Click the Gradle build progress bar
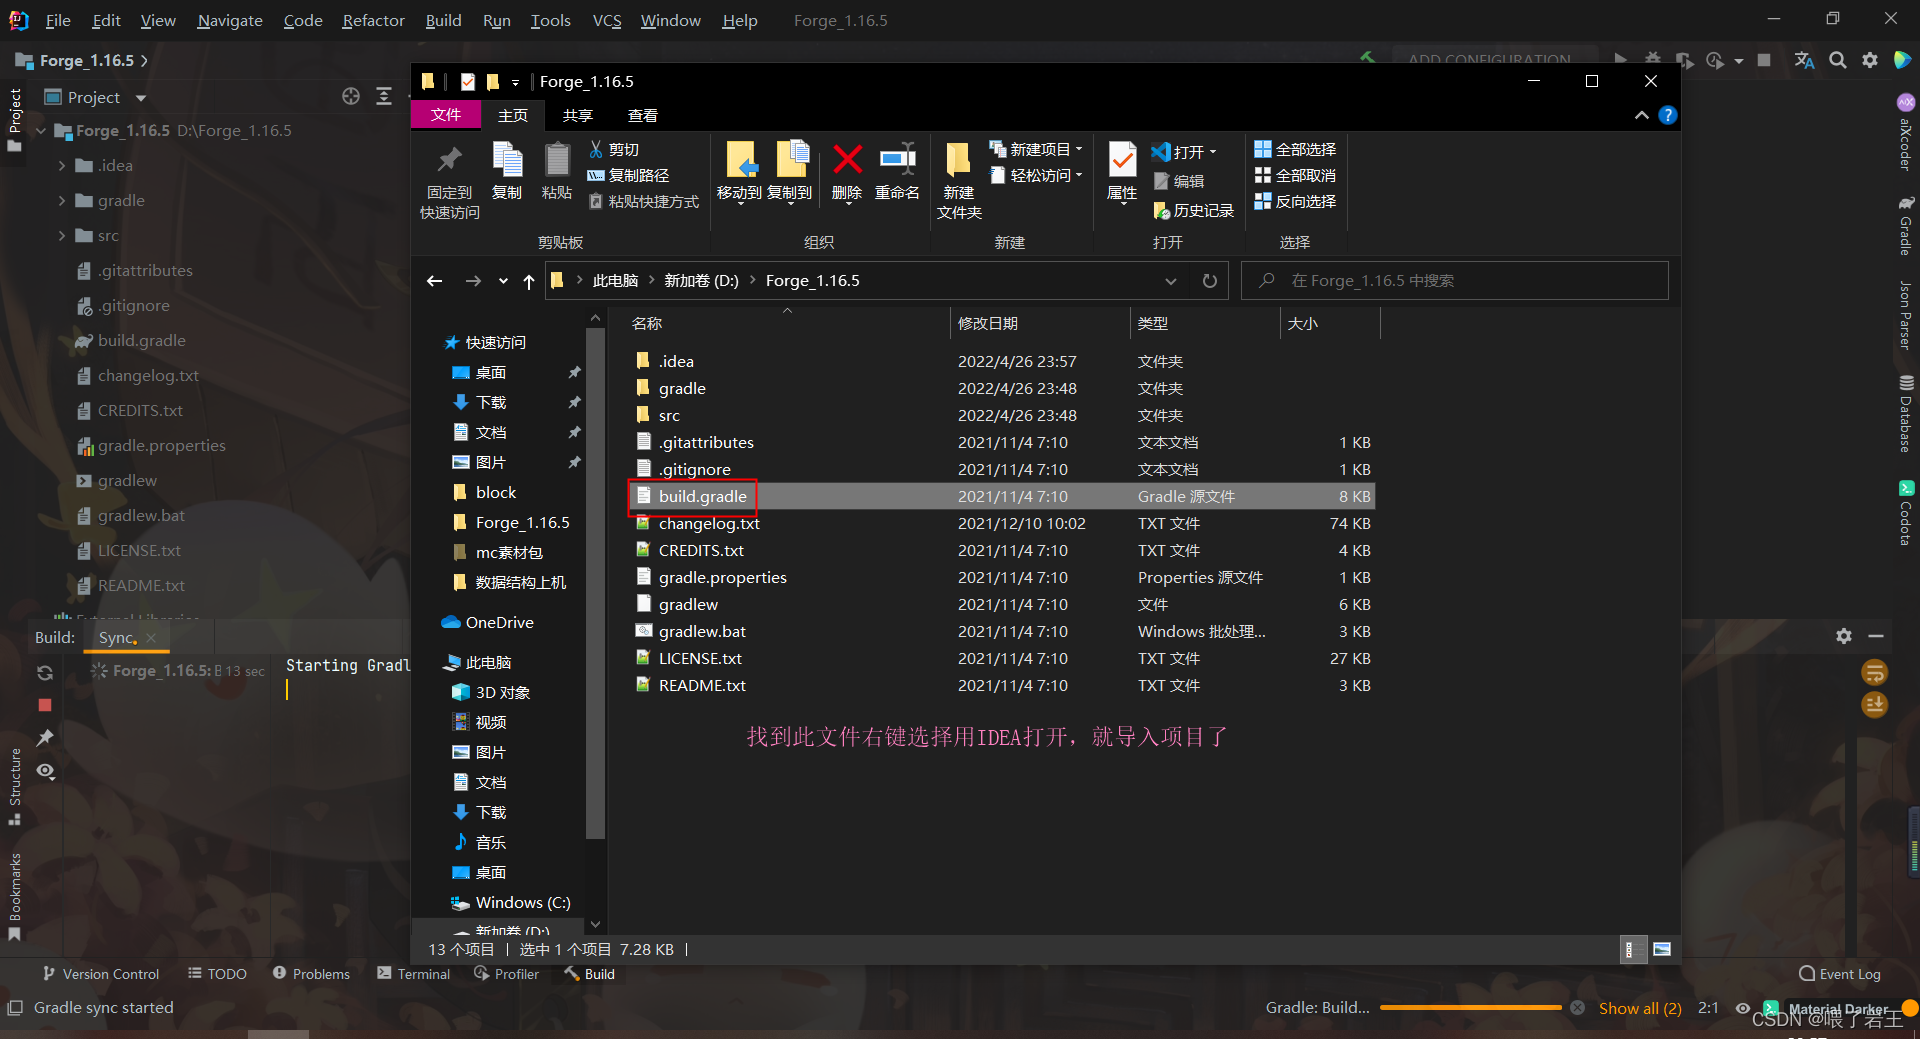This screenshot has width=1920, height=1039. tap(1470, 1008)
